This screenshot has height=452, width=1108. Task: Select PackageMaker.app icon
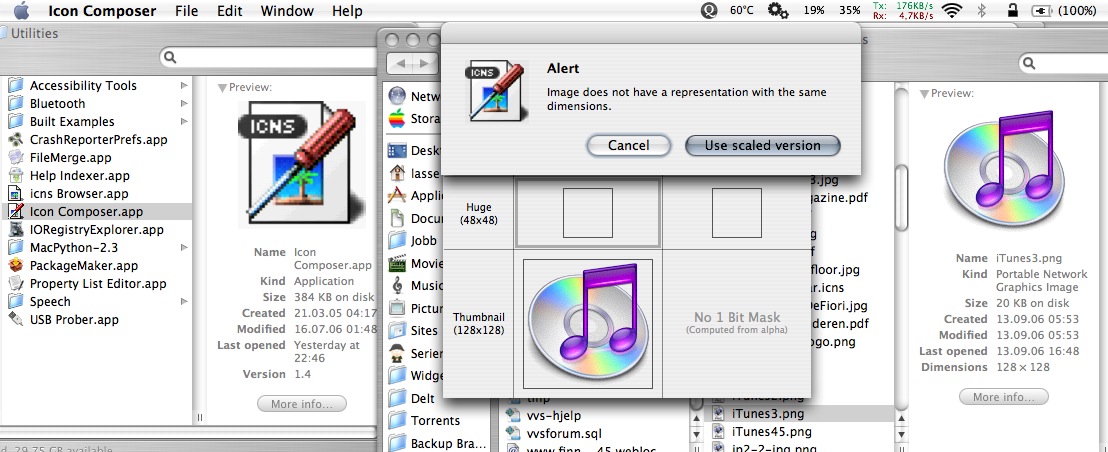coord(16,266)
